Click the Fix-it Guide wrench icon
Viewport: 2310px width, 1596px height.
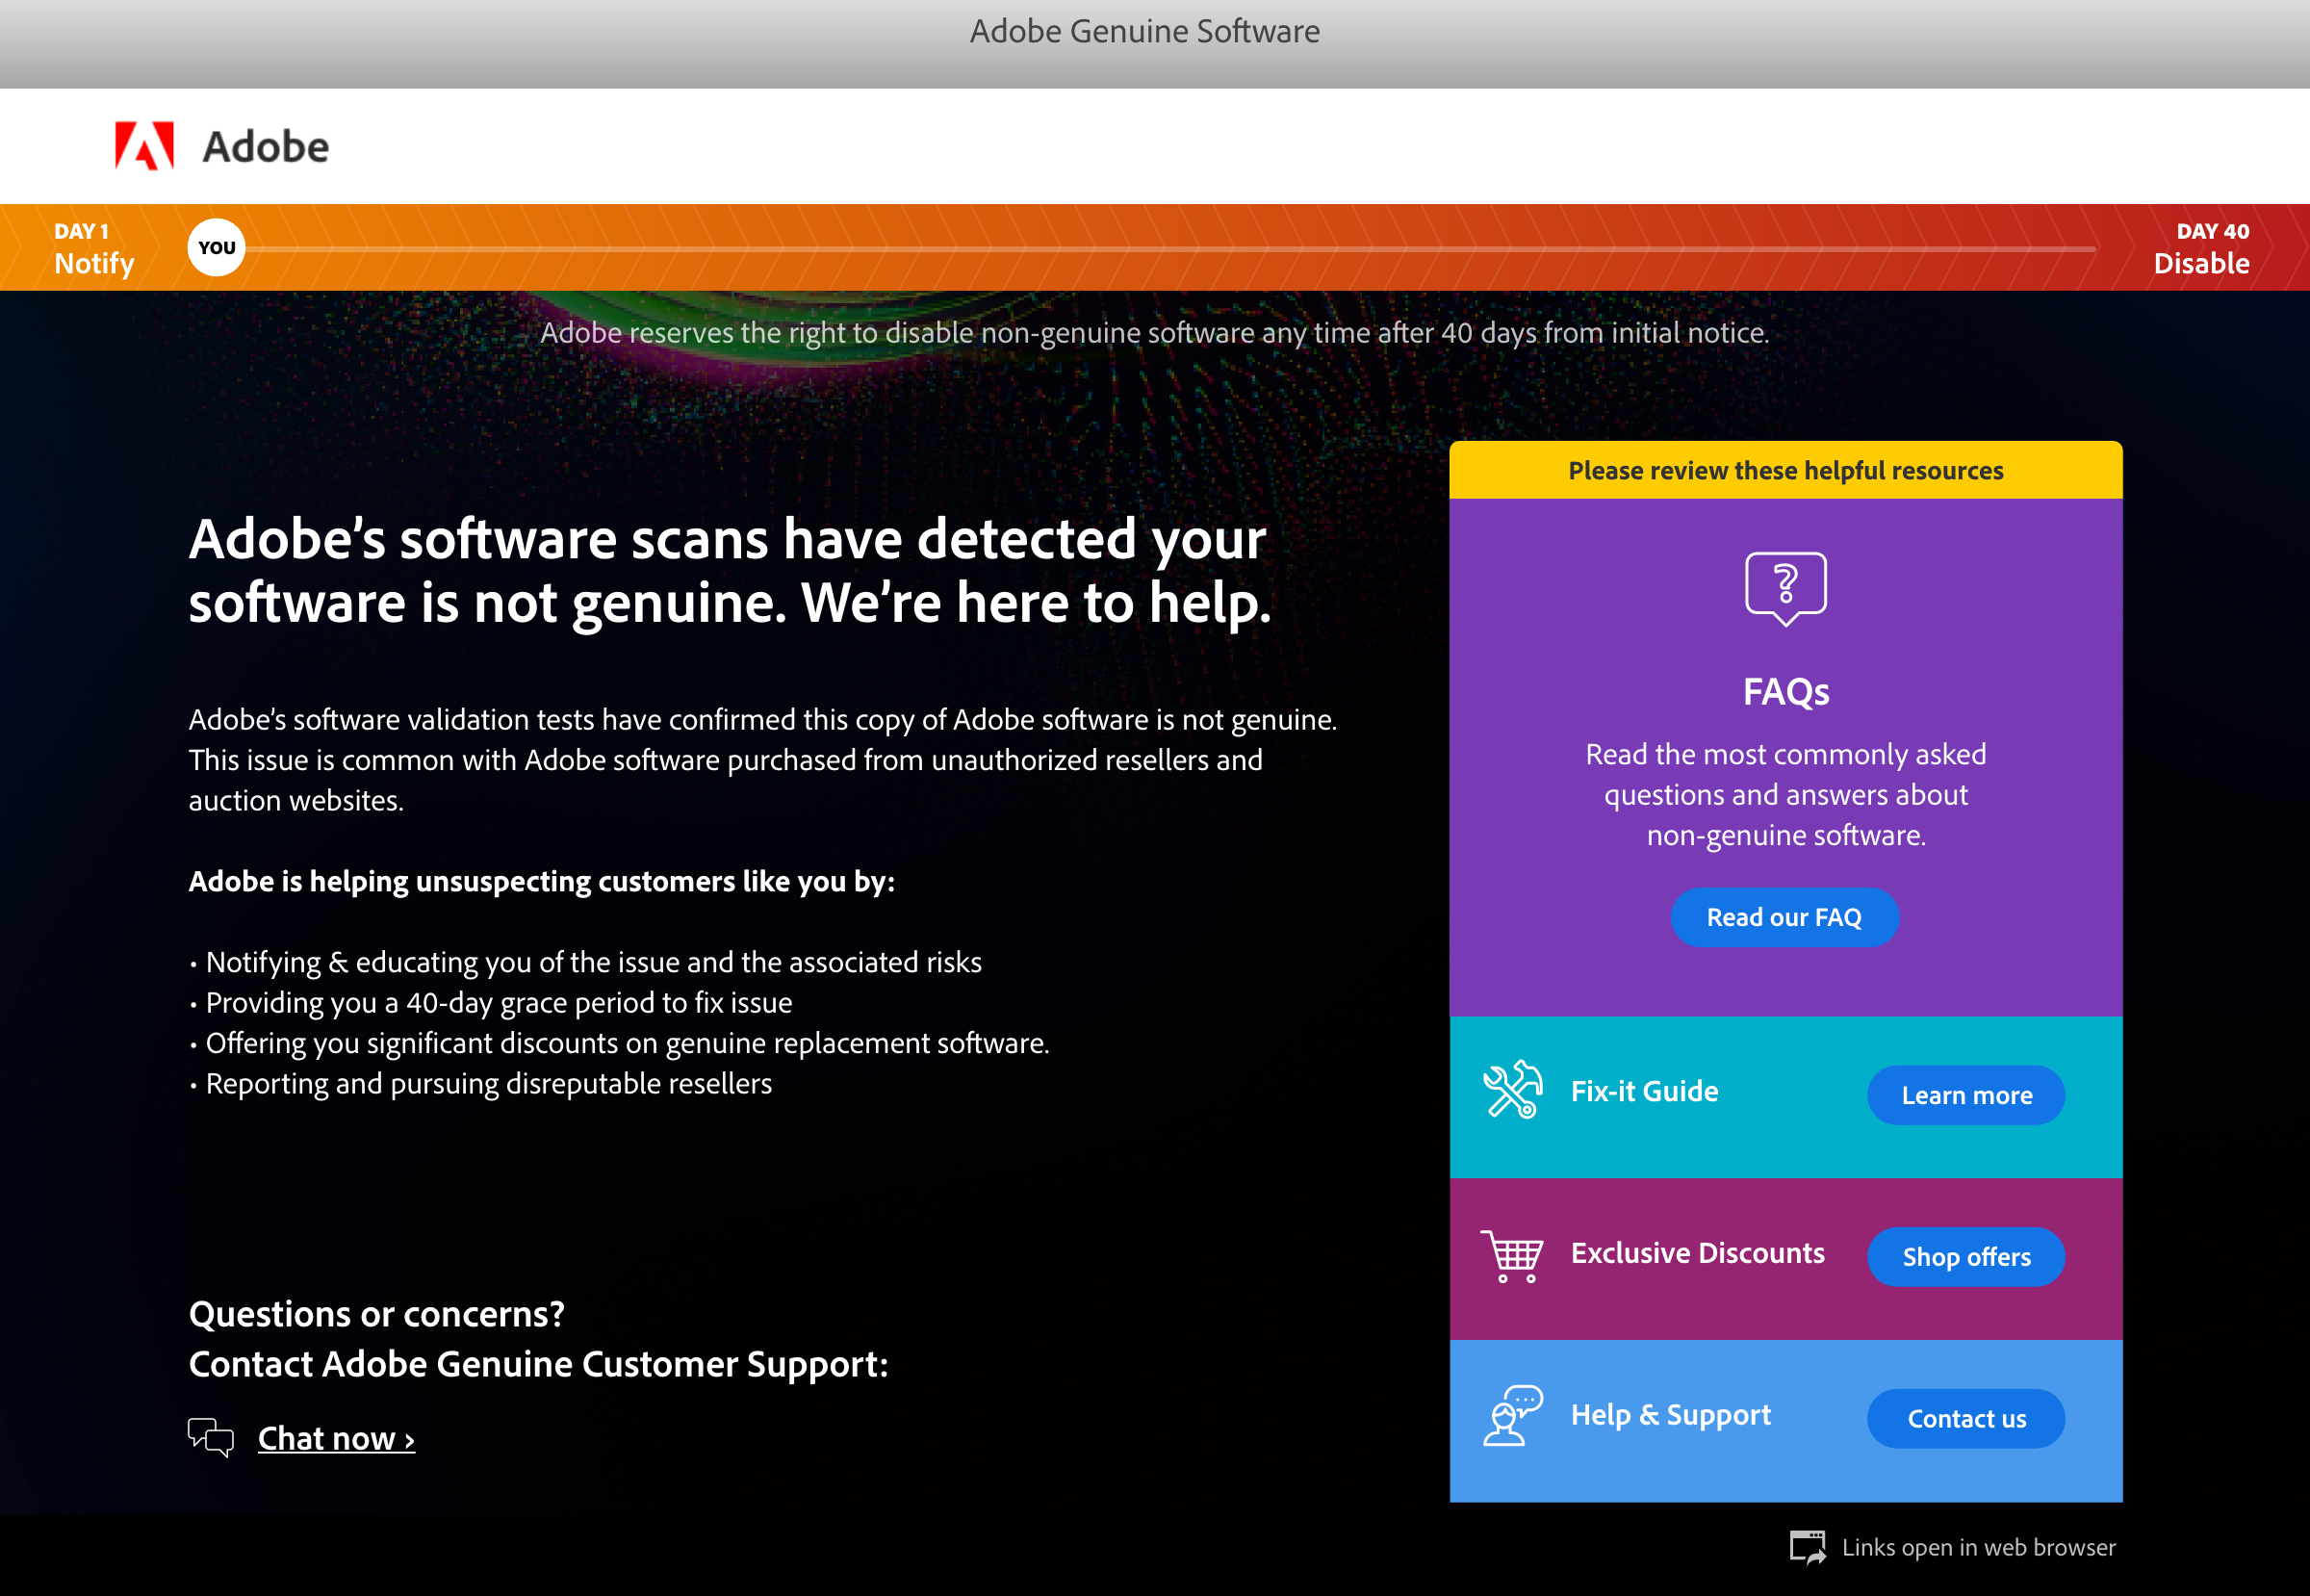point(1511,1094)
